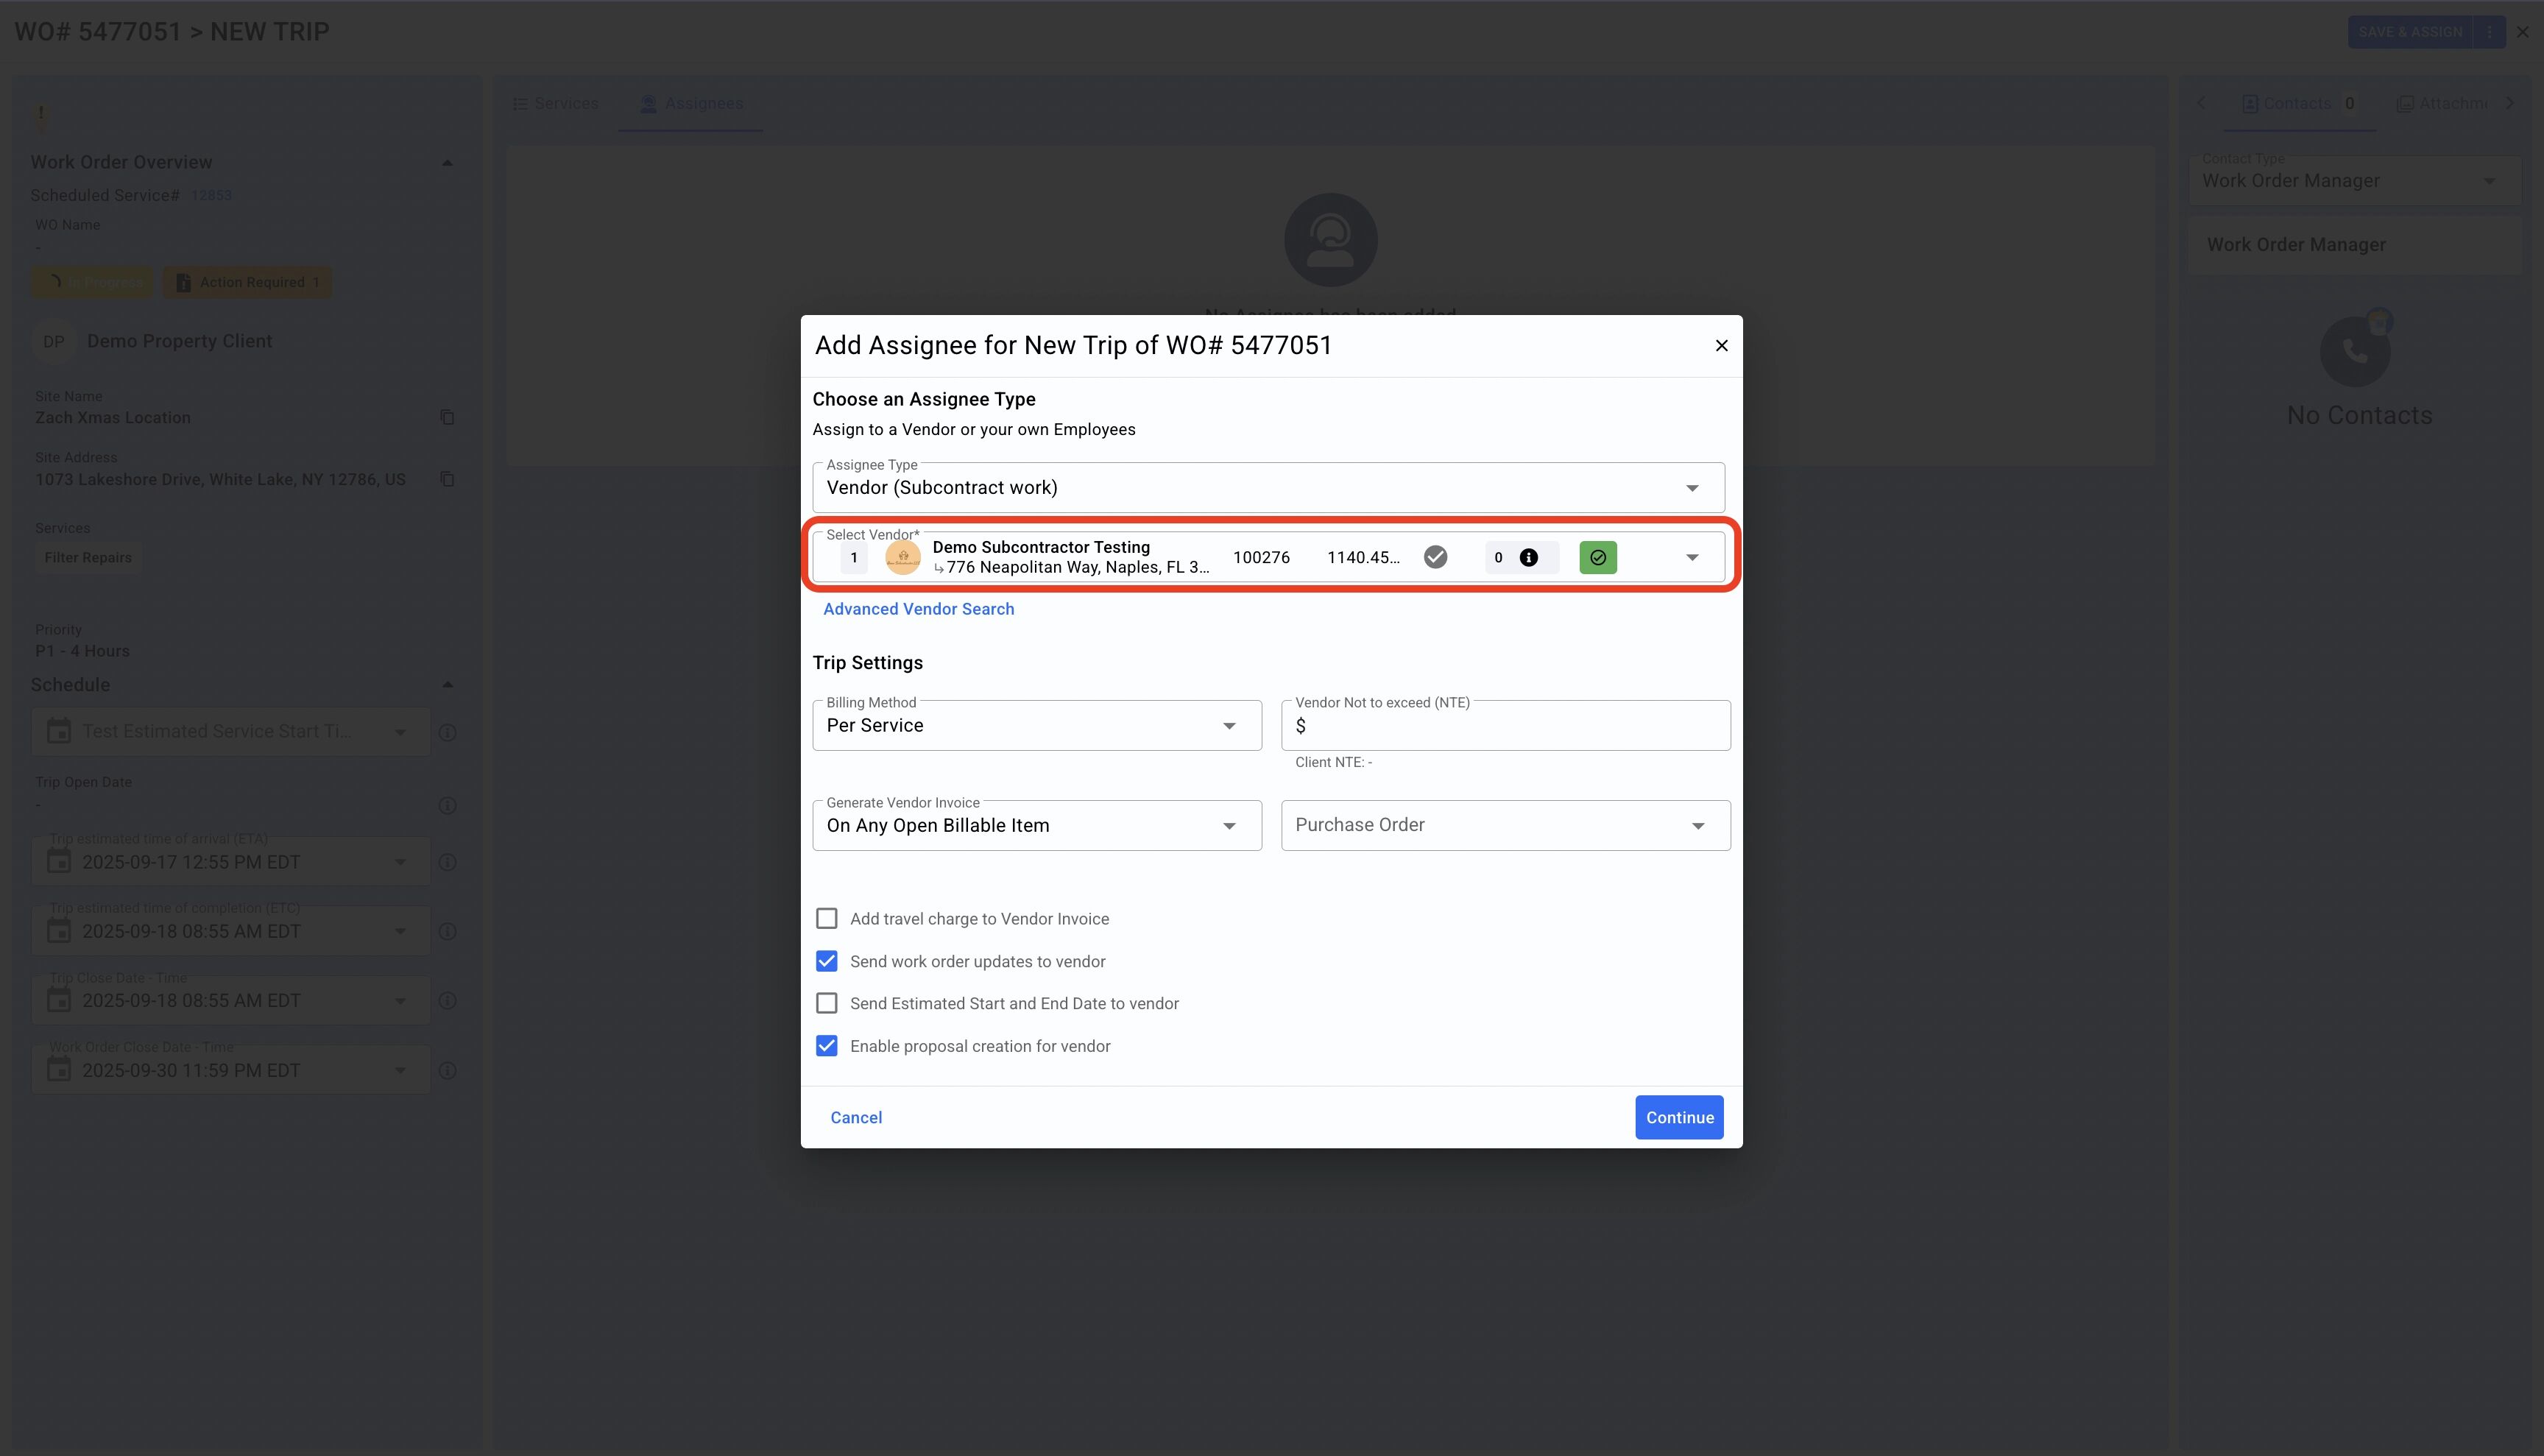This screenshot has width=2544, height=1456.
Task: Switch to the Services tab
Action: [556, 104]
